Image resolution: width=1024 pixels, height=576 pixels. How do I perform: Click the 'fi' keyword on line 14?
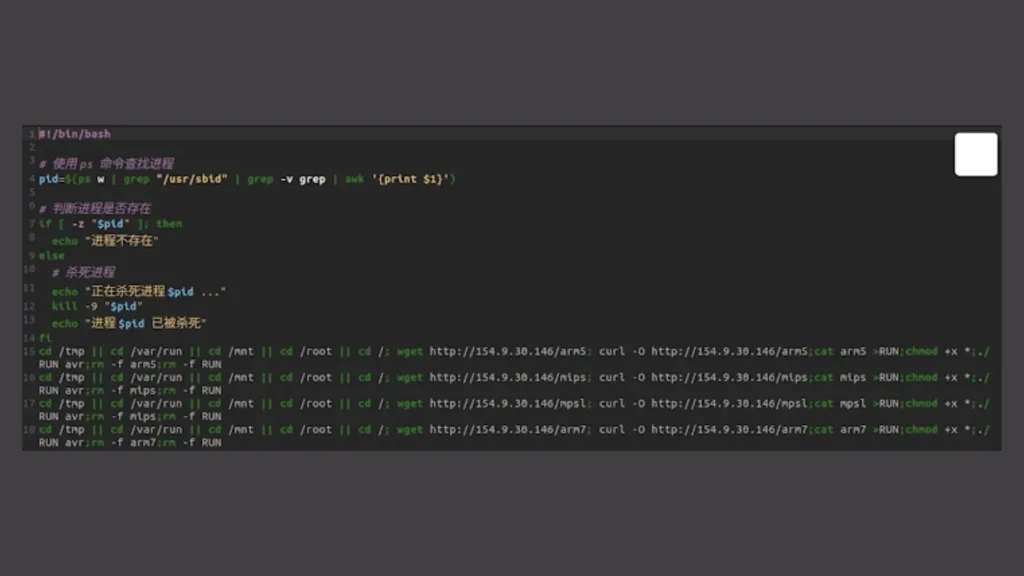click(x=45, y=338)
